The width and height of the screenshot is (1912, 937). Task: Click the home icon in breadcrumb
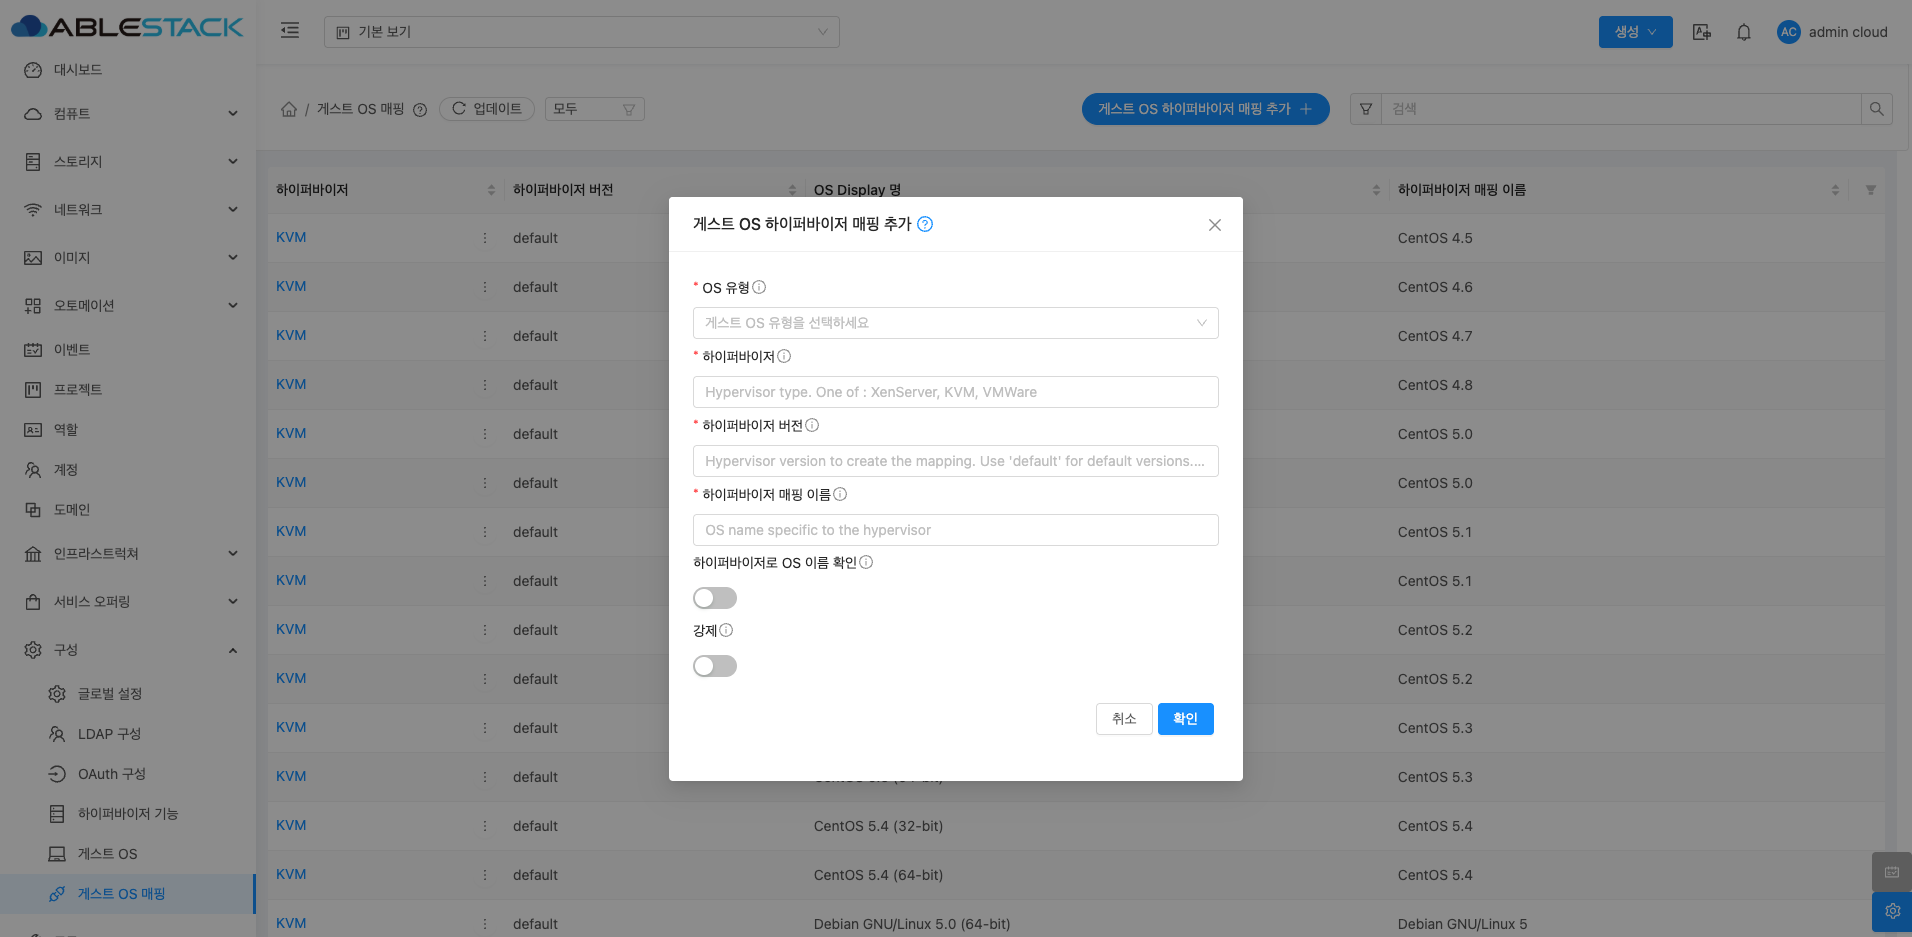289,109
